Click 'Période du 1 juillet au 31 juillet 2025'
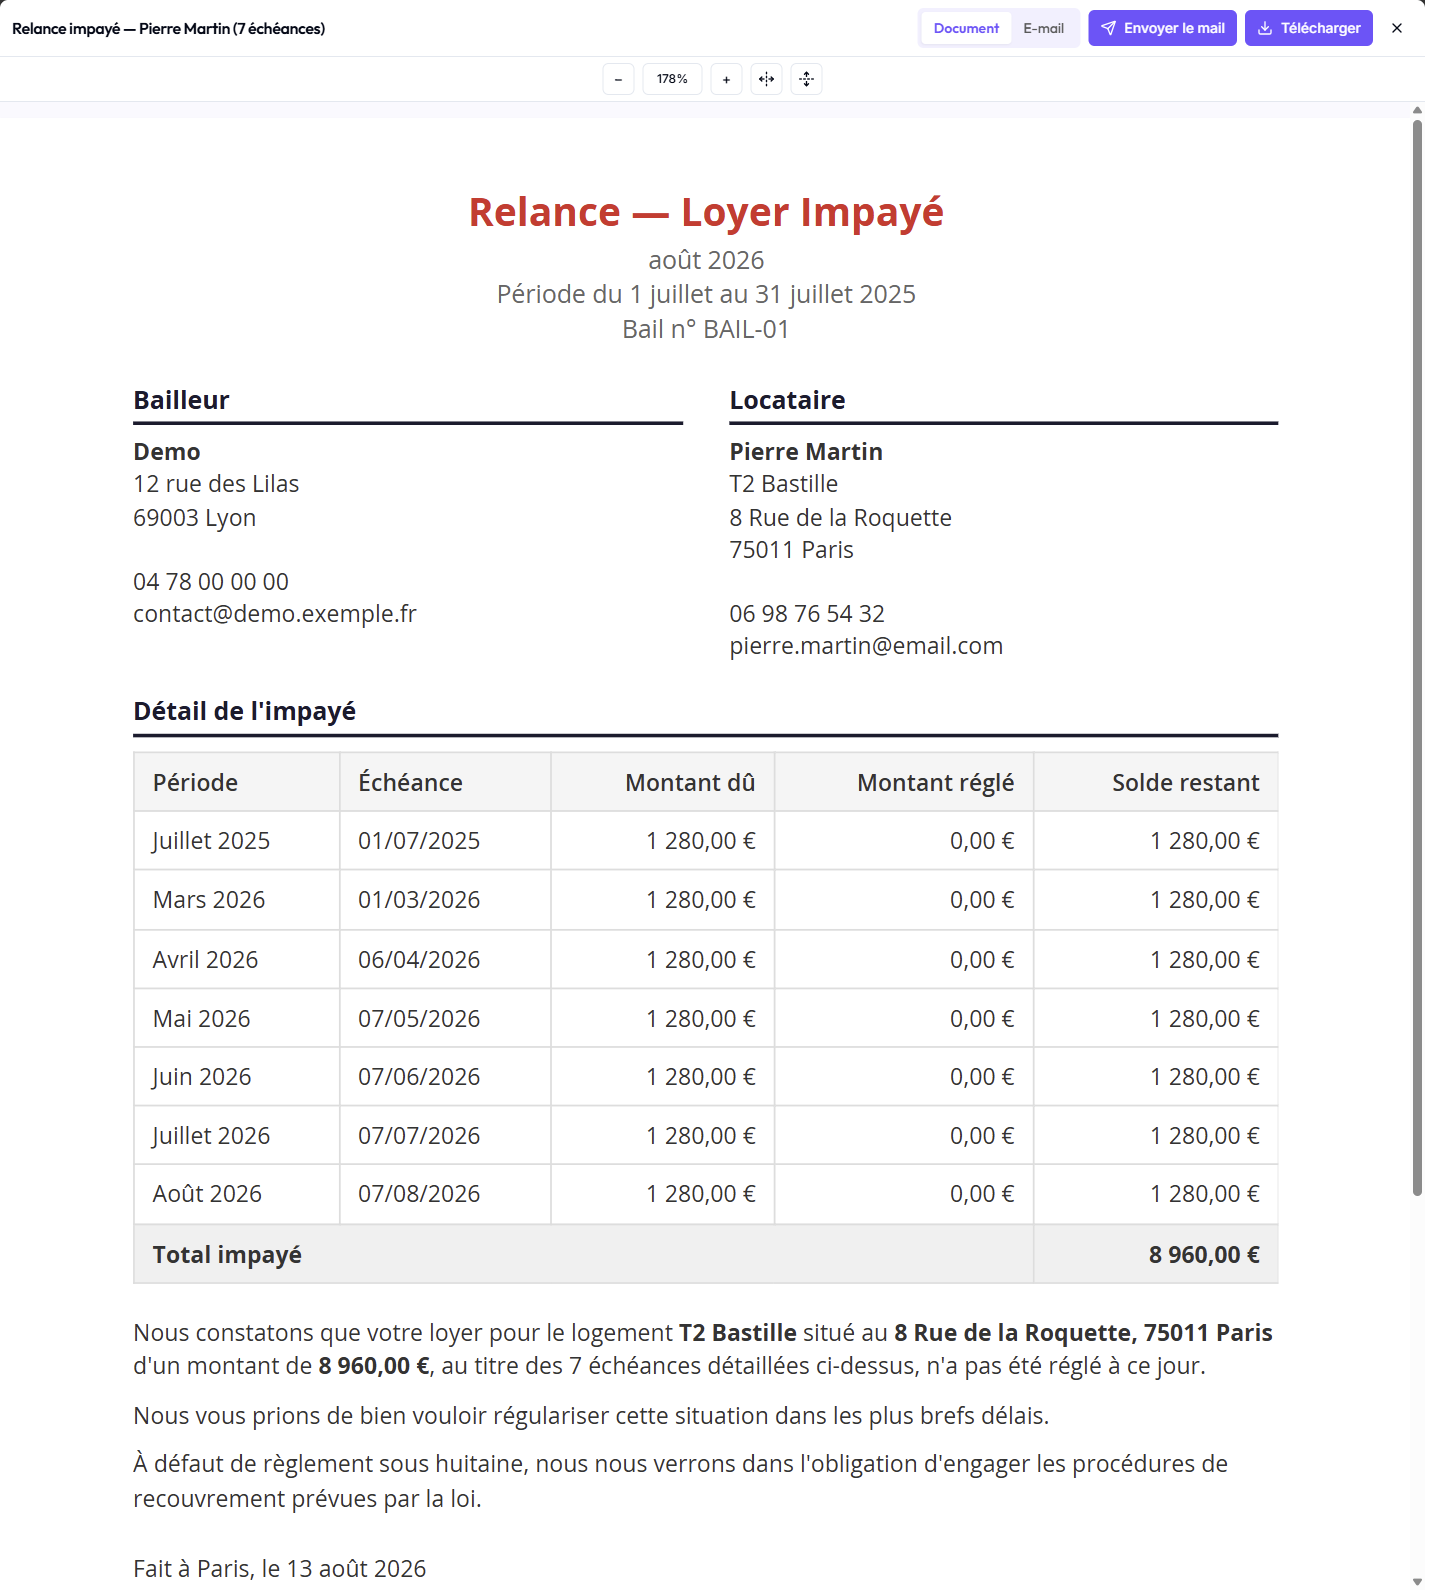The image size is (1440, 1590). [706, 294]
